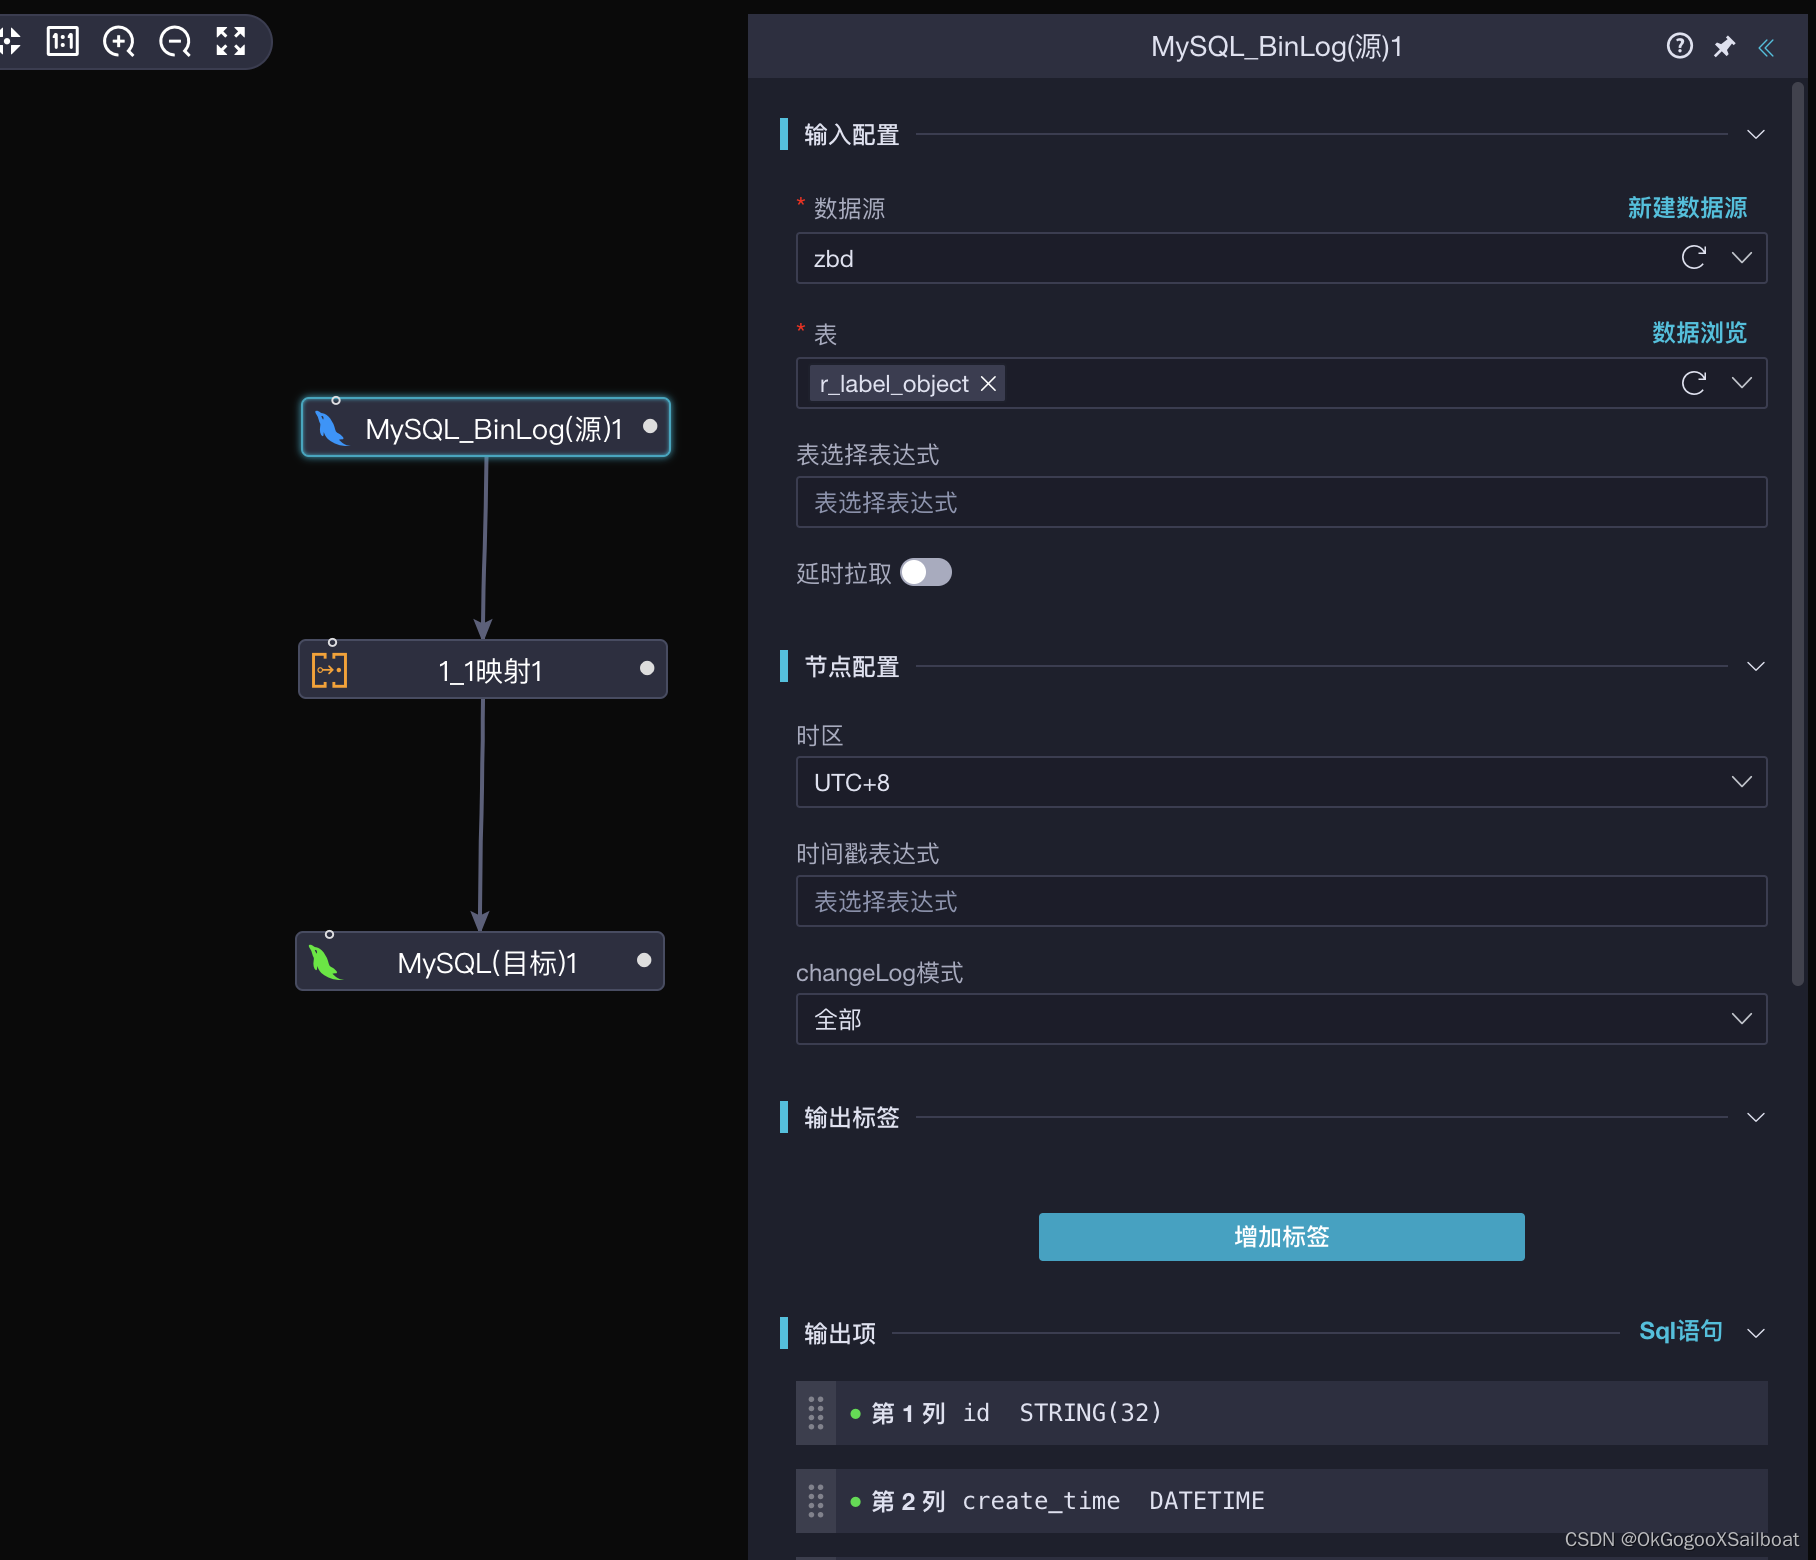Collapse the 输出标签 section
1816x1560 pixels.
pyautogui.click(x=1756, y=1117)
